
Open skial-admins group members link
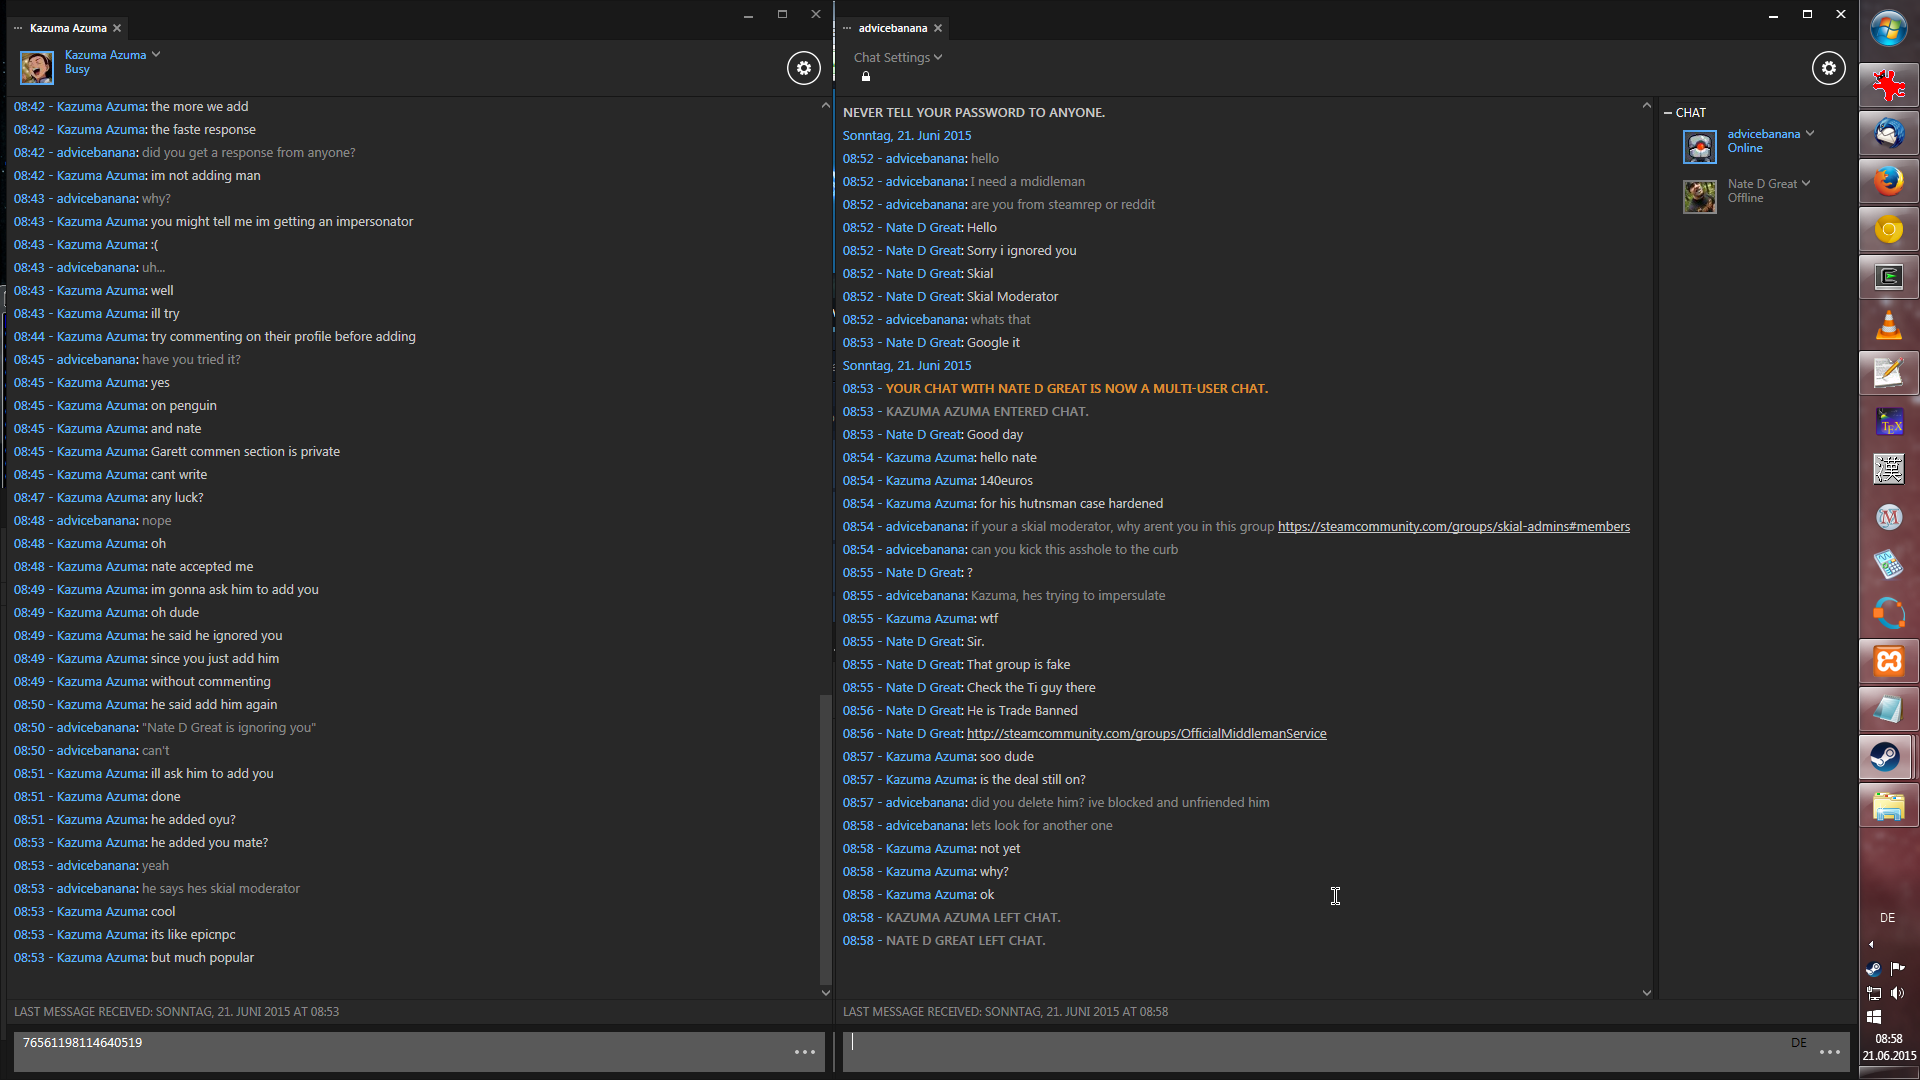coord(1453,527)
